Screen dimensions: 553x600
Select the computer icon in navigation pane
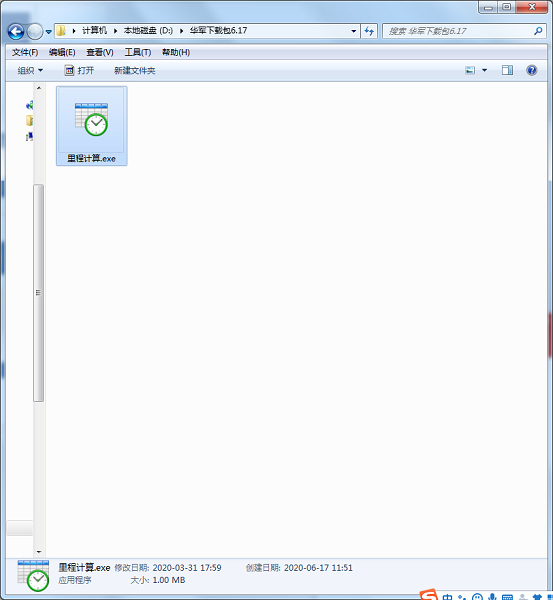coord(29,136)
